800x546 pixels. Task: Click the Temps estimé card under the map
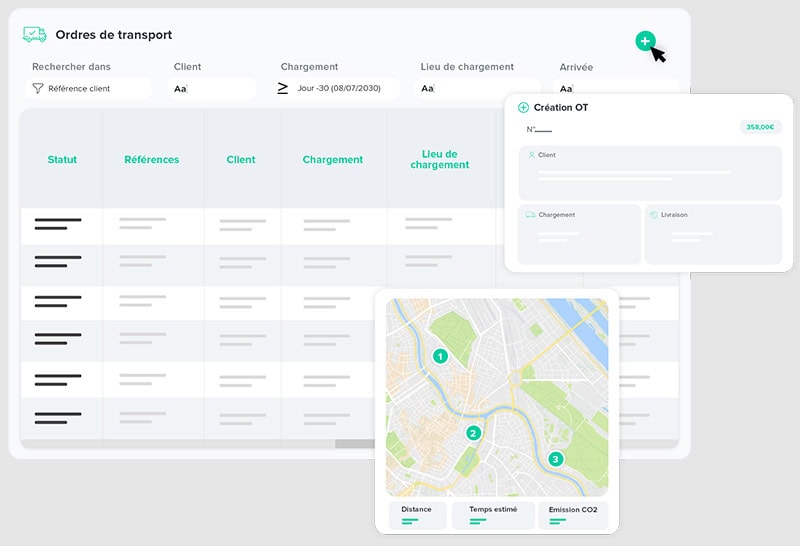pos(494,514)
